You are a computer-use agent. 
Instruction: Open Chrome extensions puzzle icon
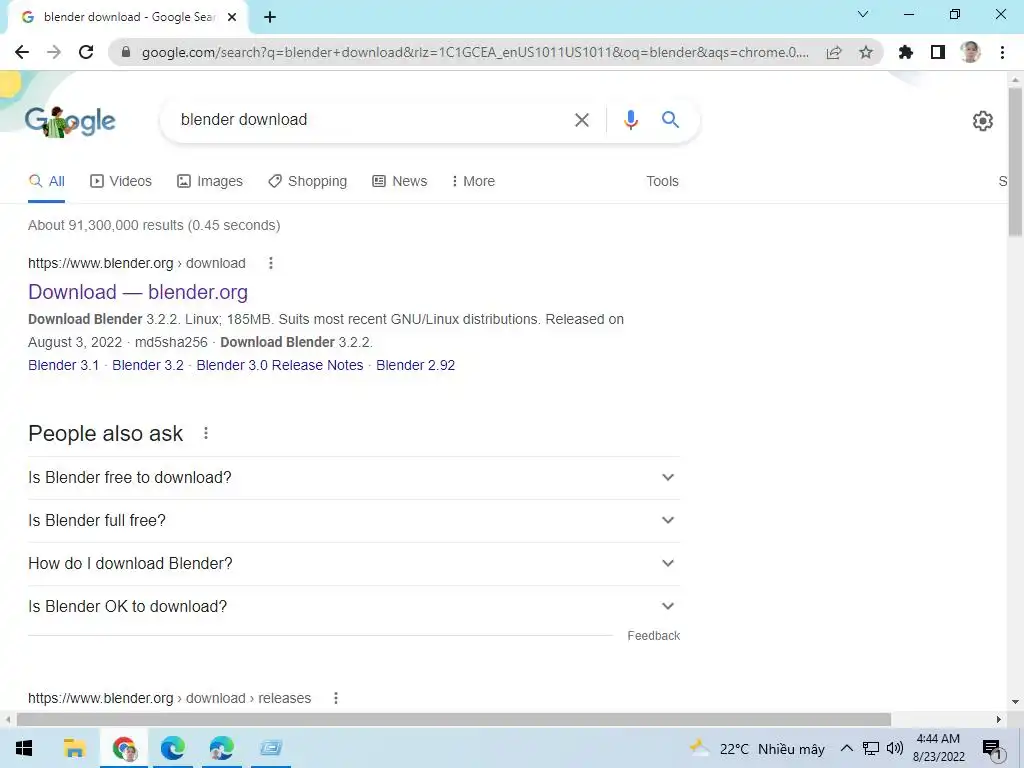tap(905, 52)
